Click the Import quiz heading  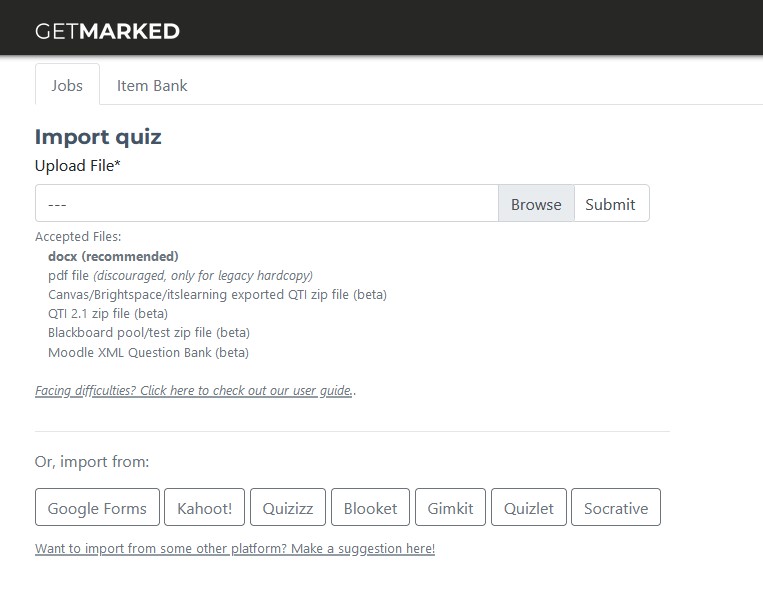coord(98,137)
